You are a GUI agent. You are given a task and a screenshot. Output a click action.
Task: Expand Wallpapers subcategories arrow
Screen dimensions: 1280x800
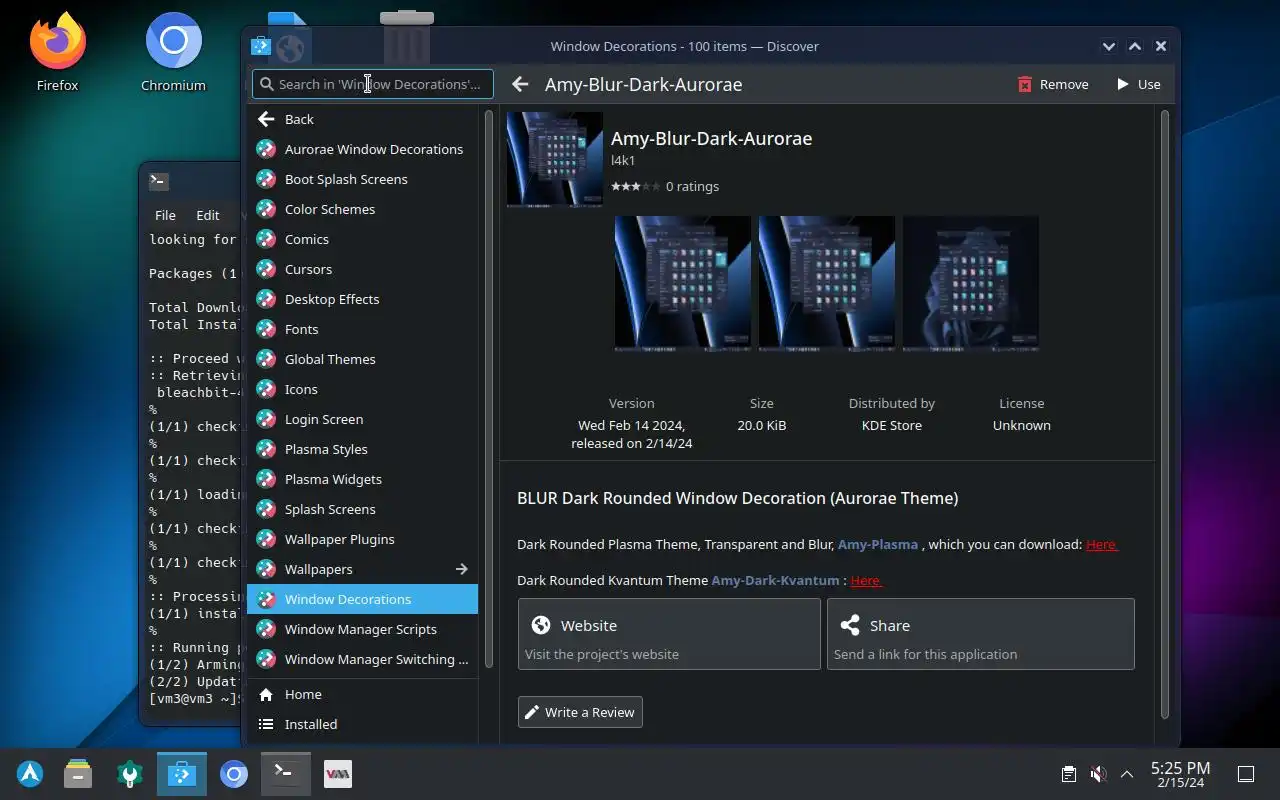462,569
